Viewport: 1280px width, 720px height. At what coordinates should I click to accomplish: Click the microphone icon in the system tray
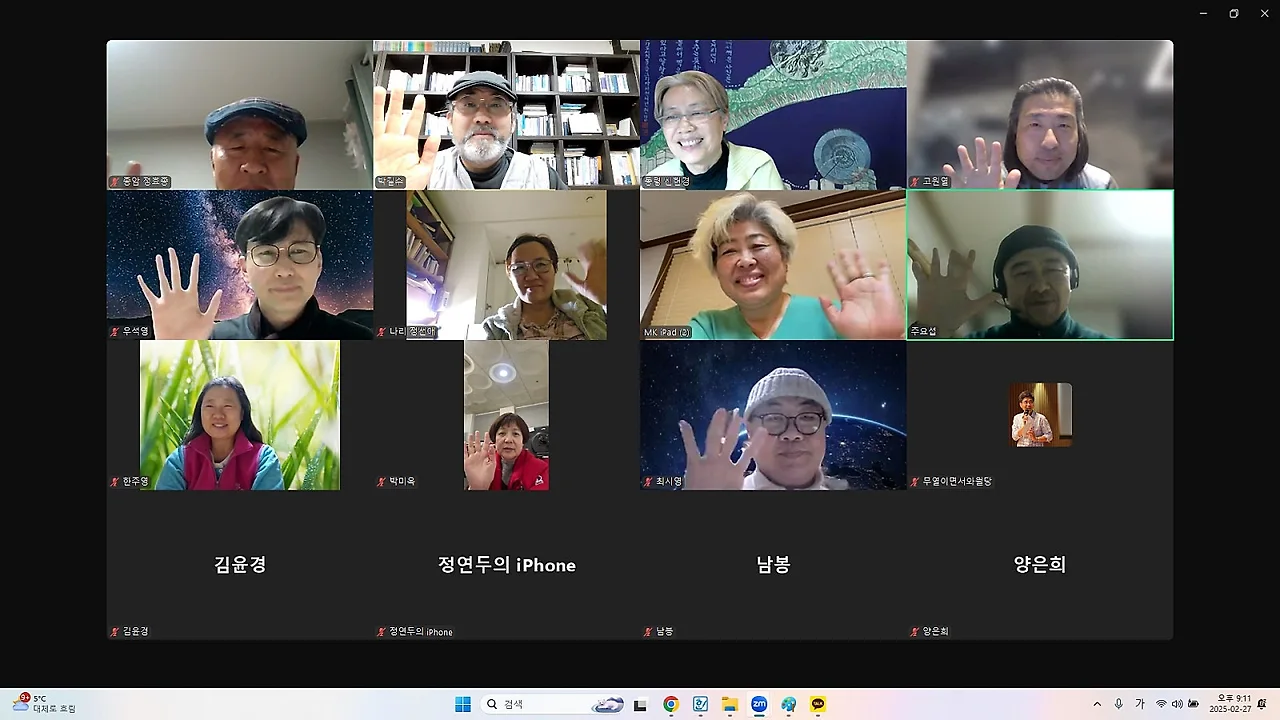tap(1118, 704)
